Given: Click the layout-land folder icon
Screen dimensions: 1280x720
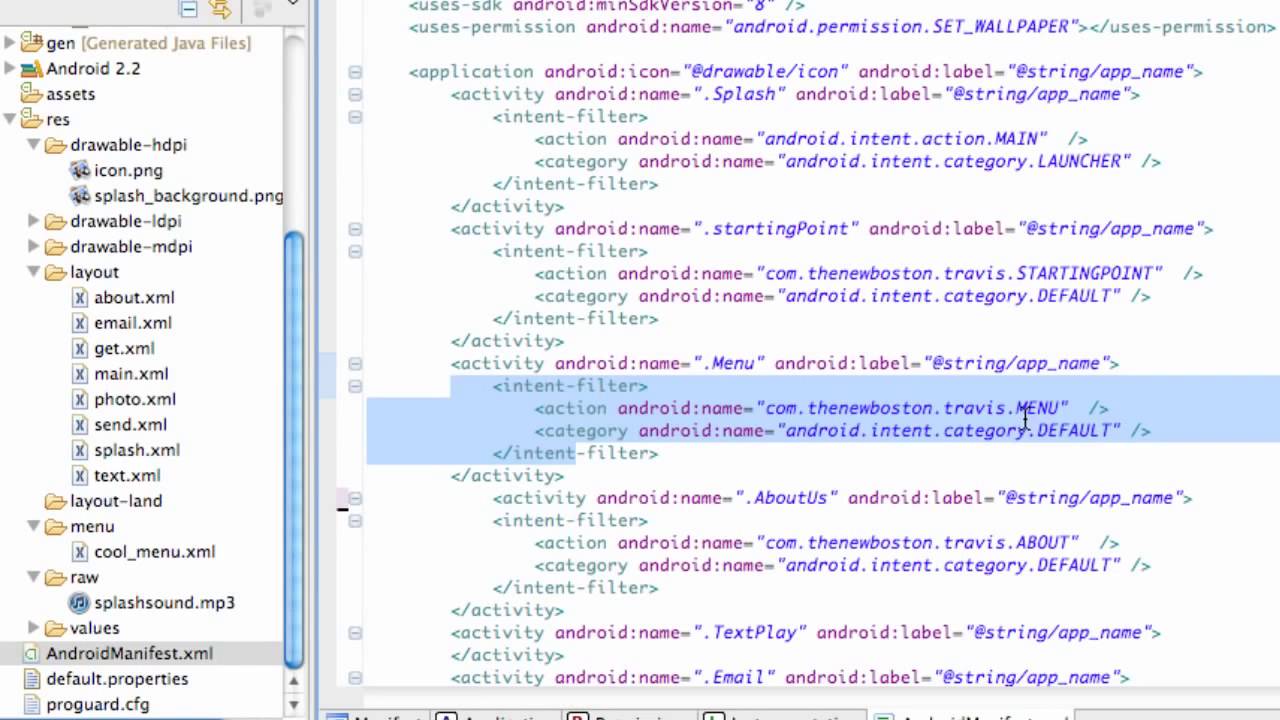Looking at the screenshot, I should [x=56, y=501].
